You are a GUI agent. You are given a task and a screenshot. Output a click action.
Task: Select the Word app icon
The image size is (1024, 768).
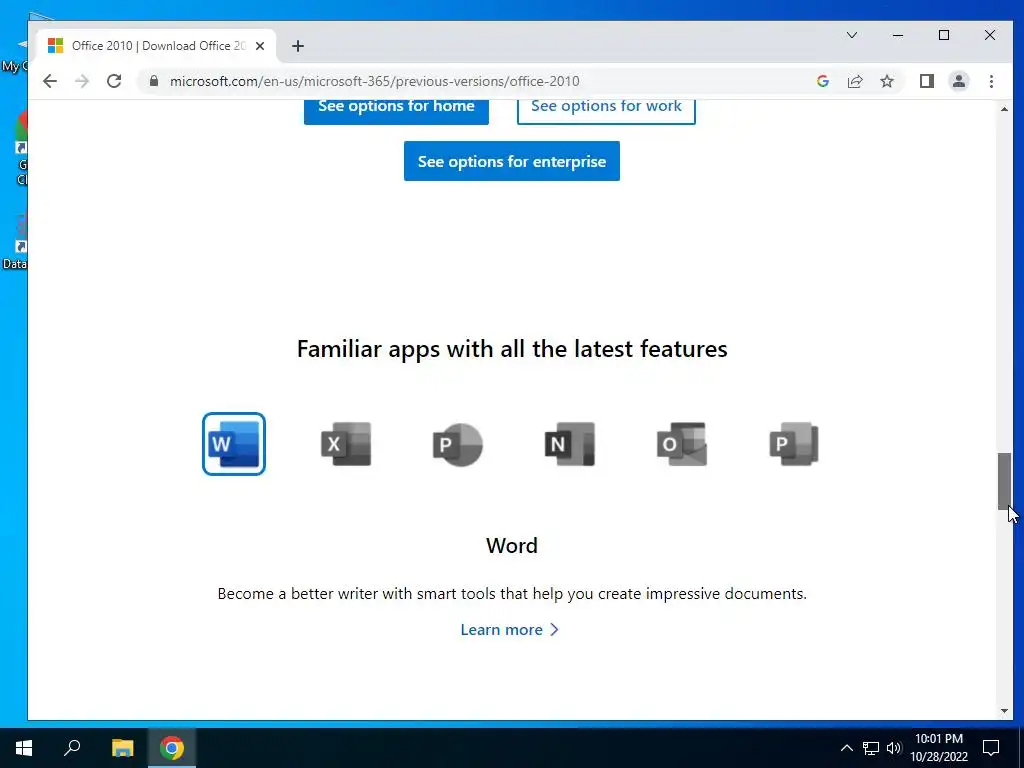click(x=234, y=444)
